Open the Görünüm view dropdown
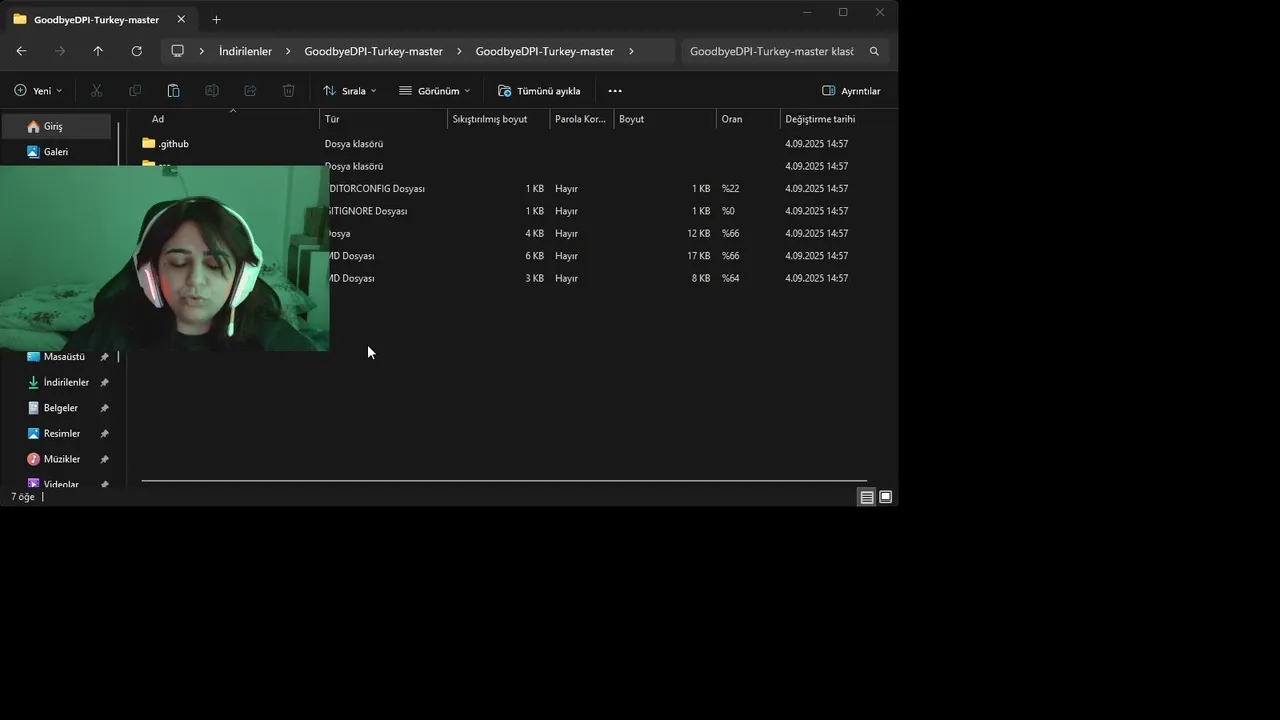1280x720 pixels. coord(434,91)
